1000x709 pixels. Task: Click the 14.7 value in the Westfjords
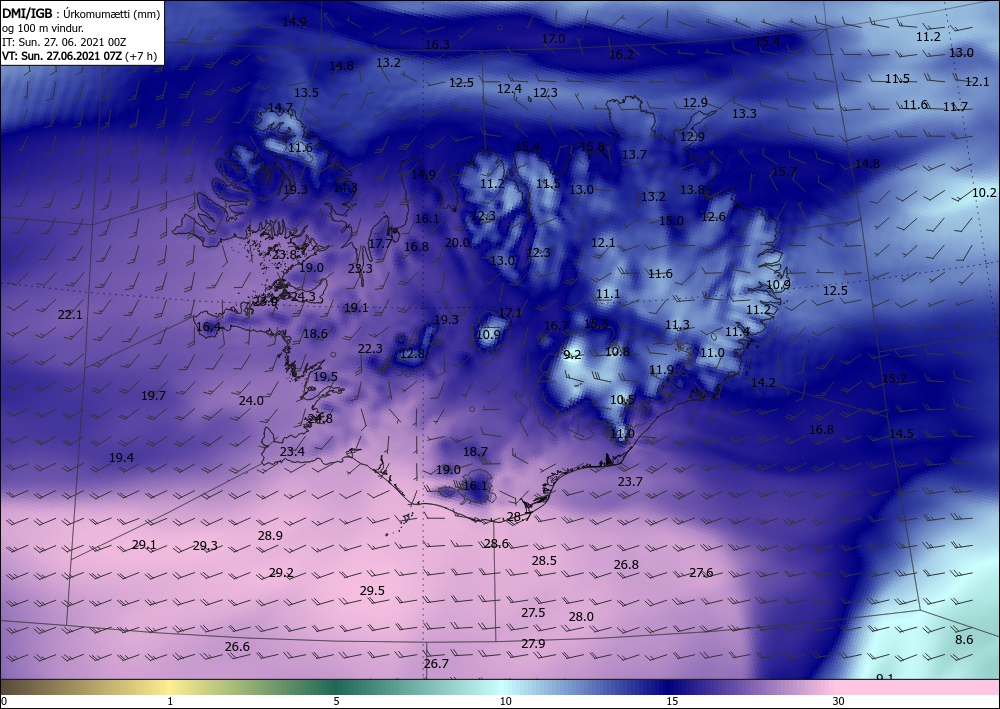pyautogui.click(x=280, y=108)
